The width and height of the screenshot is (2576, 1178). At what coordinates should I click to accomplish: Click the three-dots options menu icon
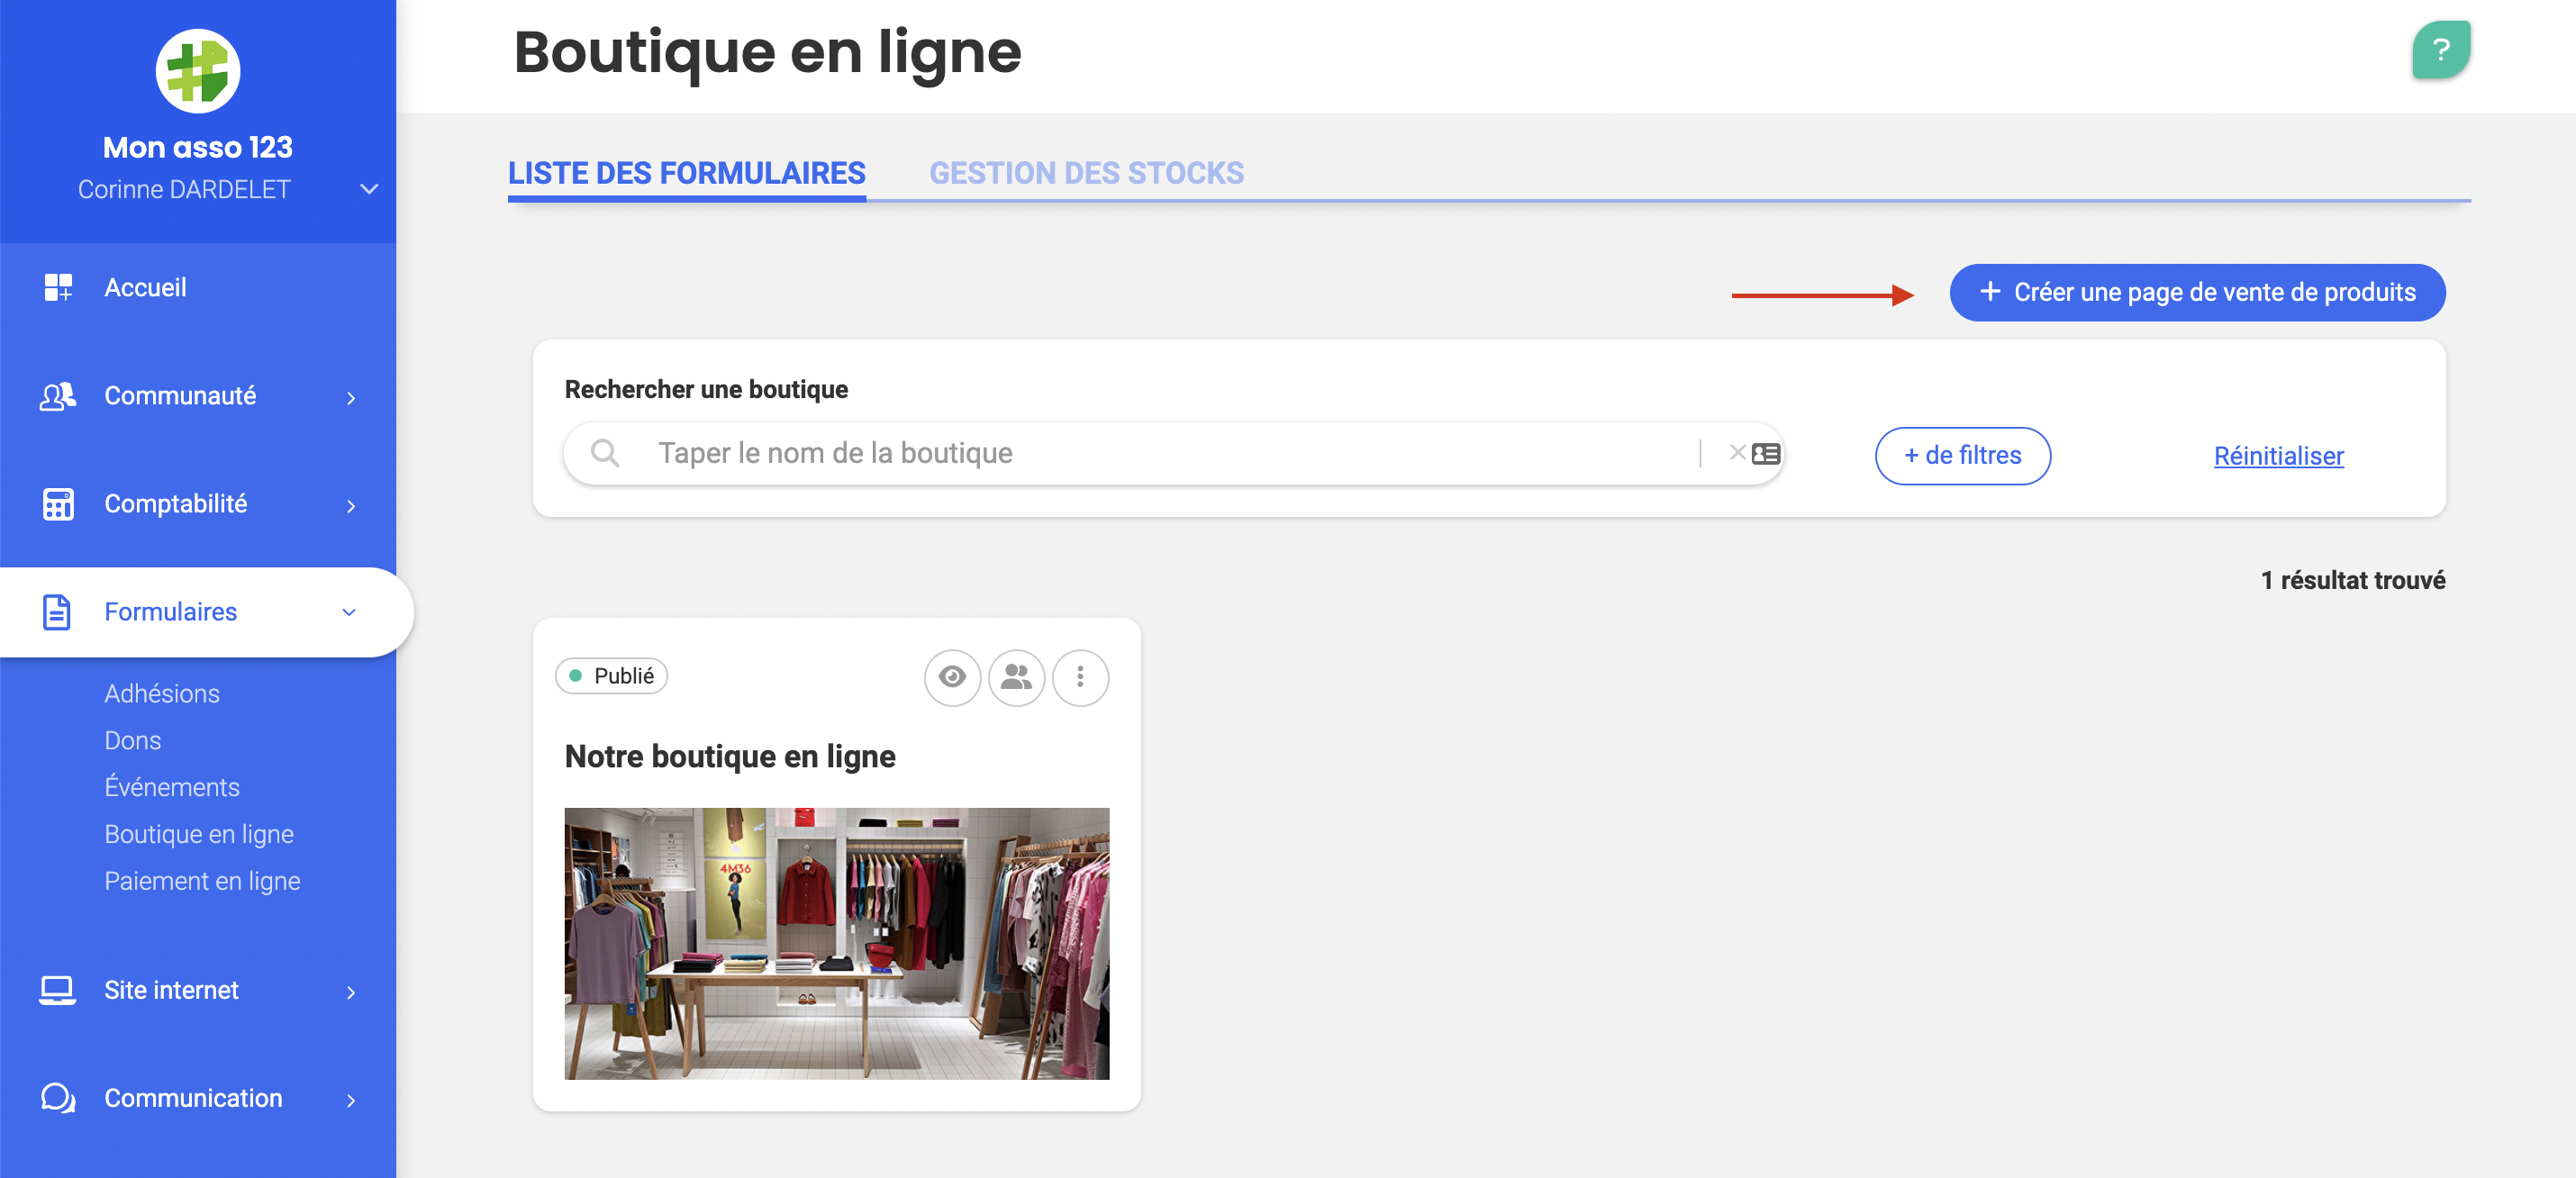point(1083,675)
